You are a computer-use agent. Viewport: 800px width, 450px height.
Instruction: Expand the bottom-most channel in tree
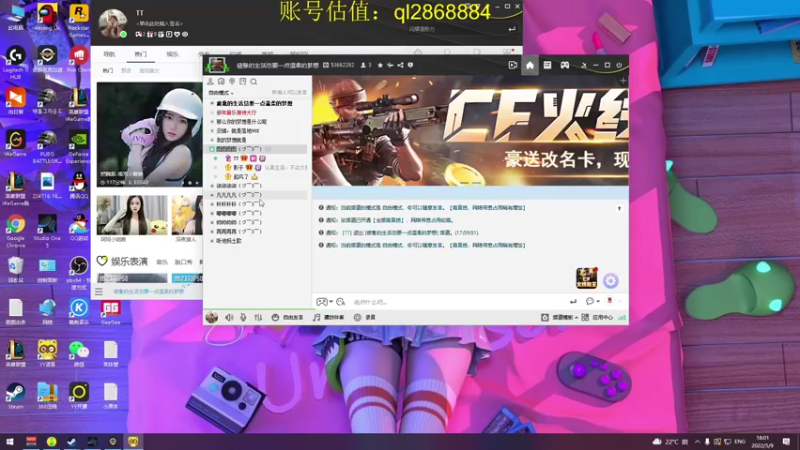tap(212, 241)
